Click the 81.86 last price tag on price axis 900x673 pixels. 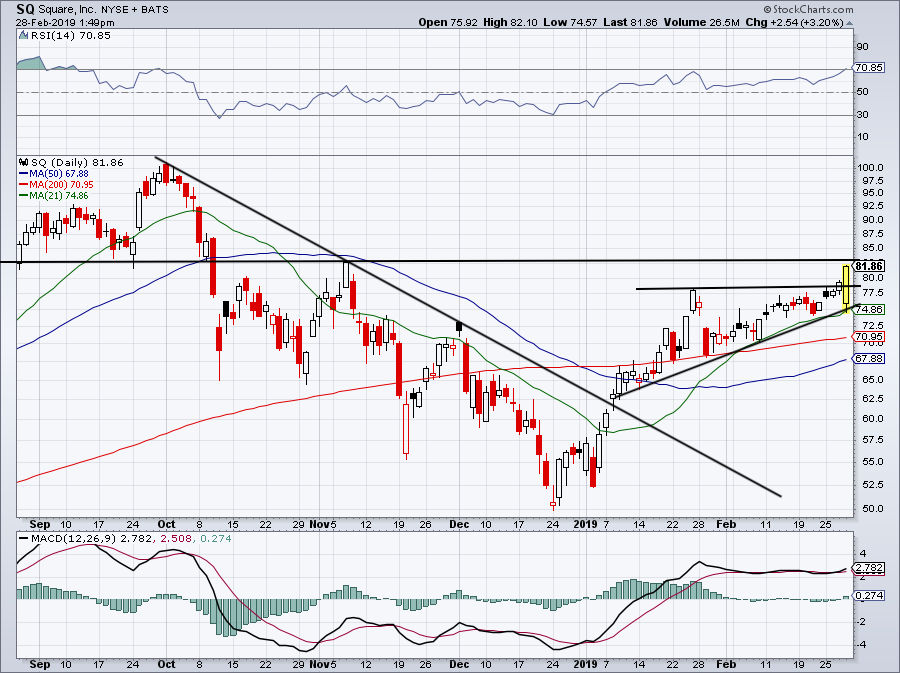[x=869, y=266]
